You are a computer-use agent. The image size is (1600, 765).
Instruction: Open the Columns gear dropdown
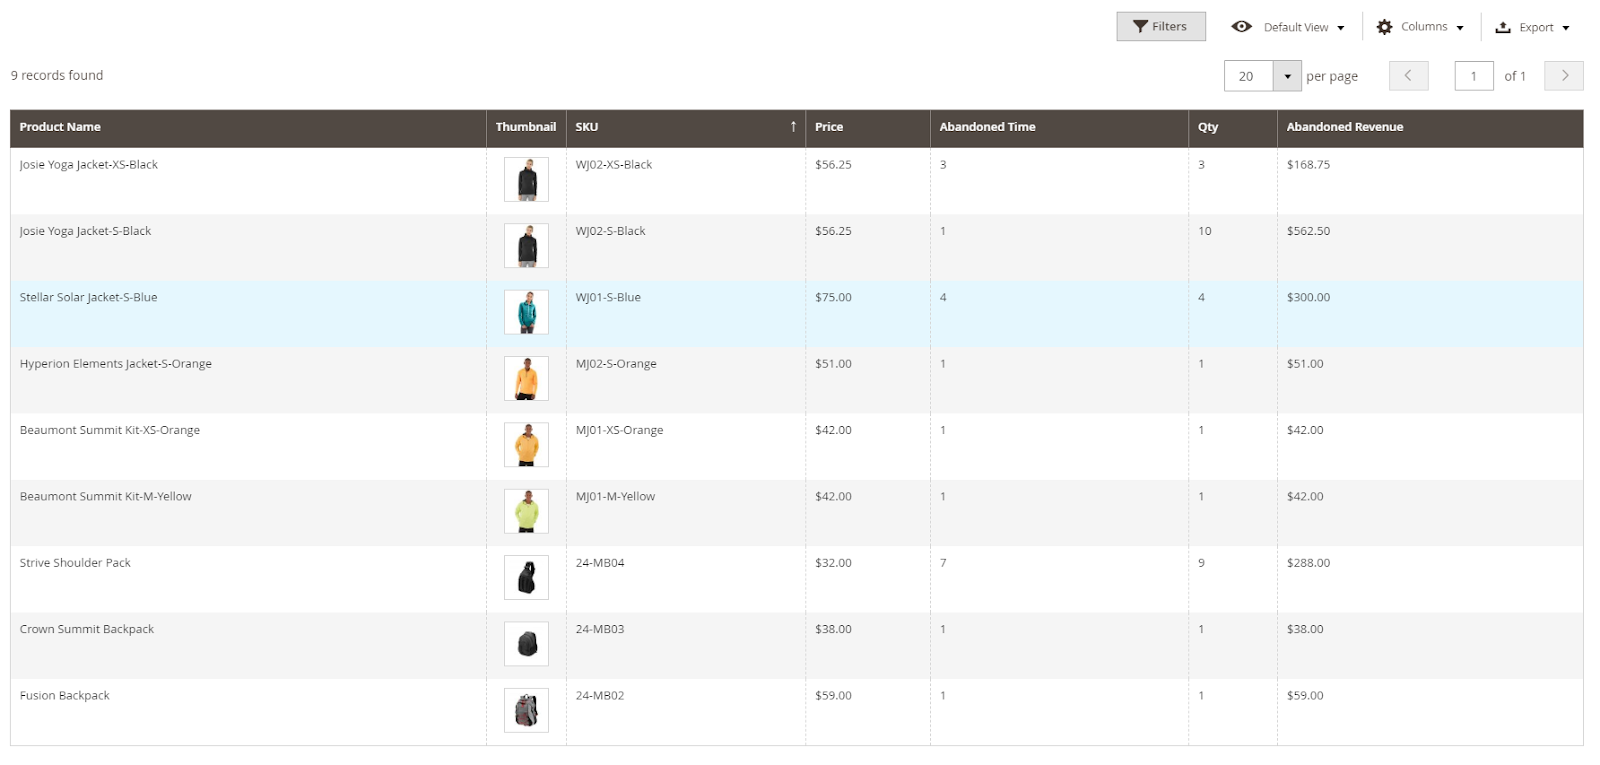[1420, 27]
